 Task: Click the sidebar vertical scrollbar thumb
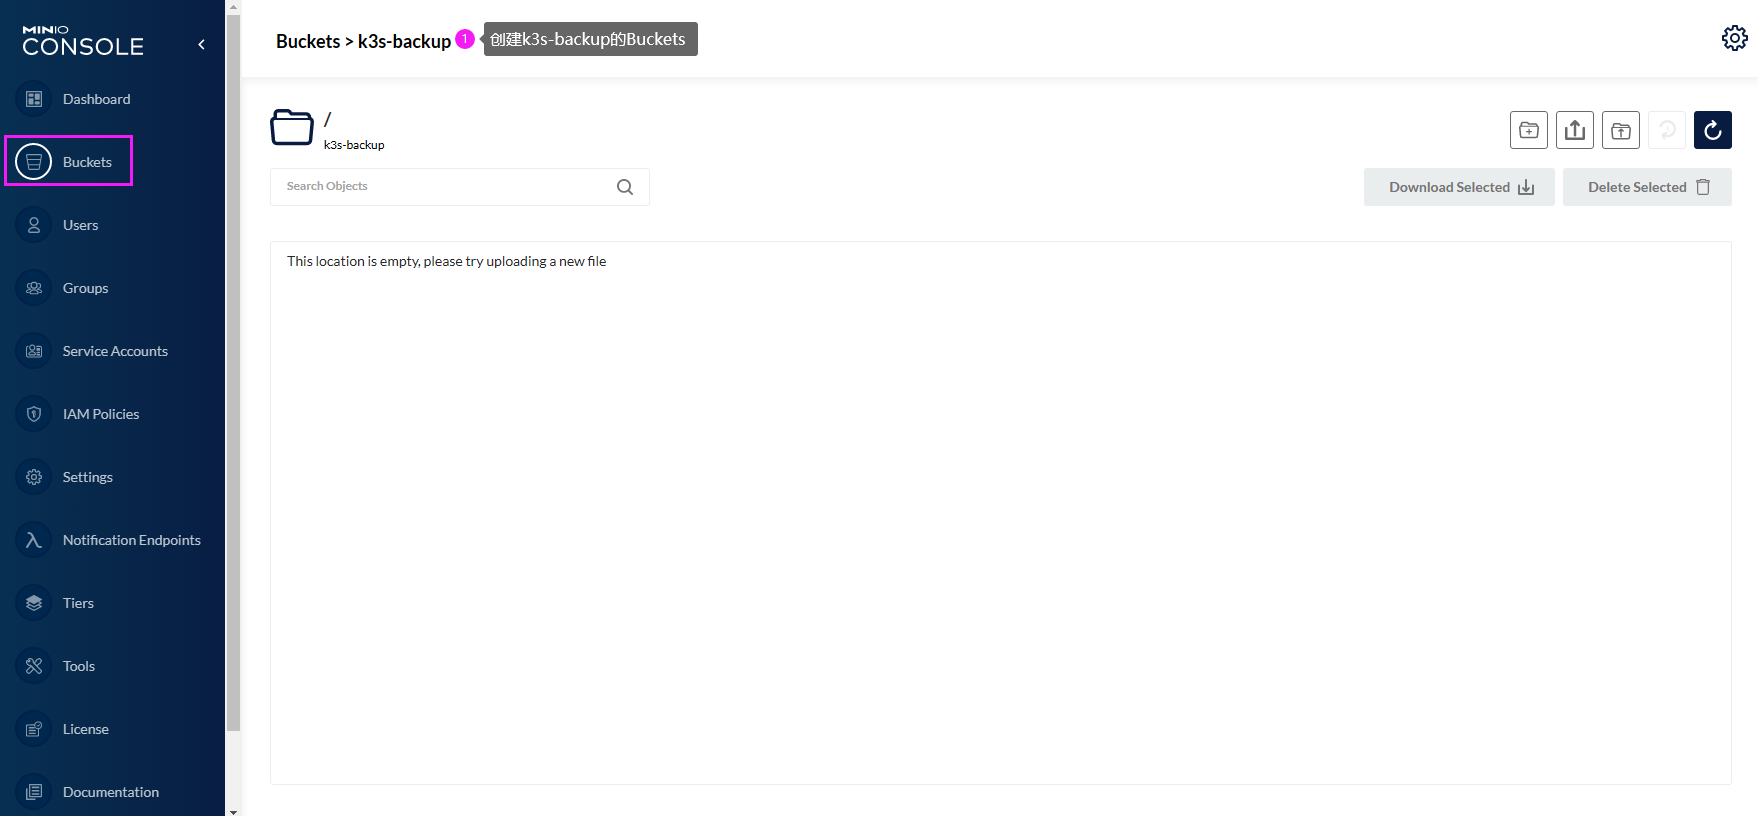click(x=233, y=373)
